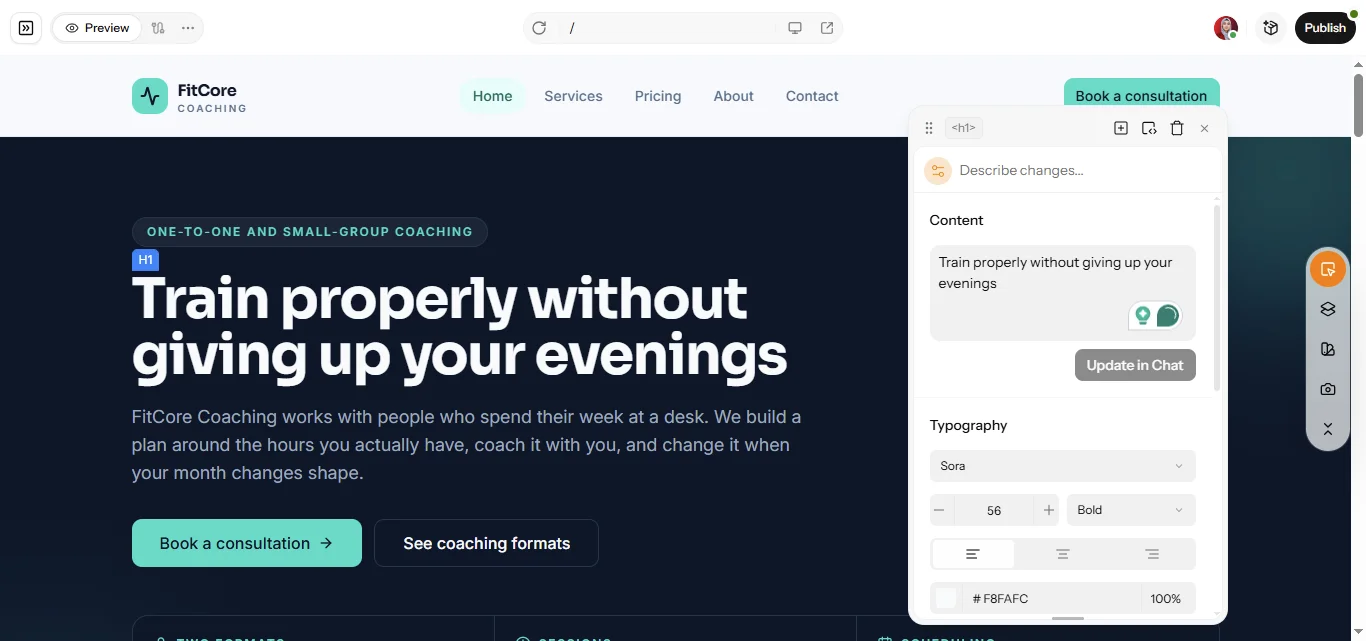Click the view code icon in panel header
This screenshot has width=1366, height=641.
tap(1149, 128)
